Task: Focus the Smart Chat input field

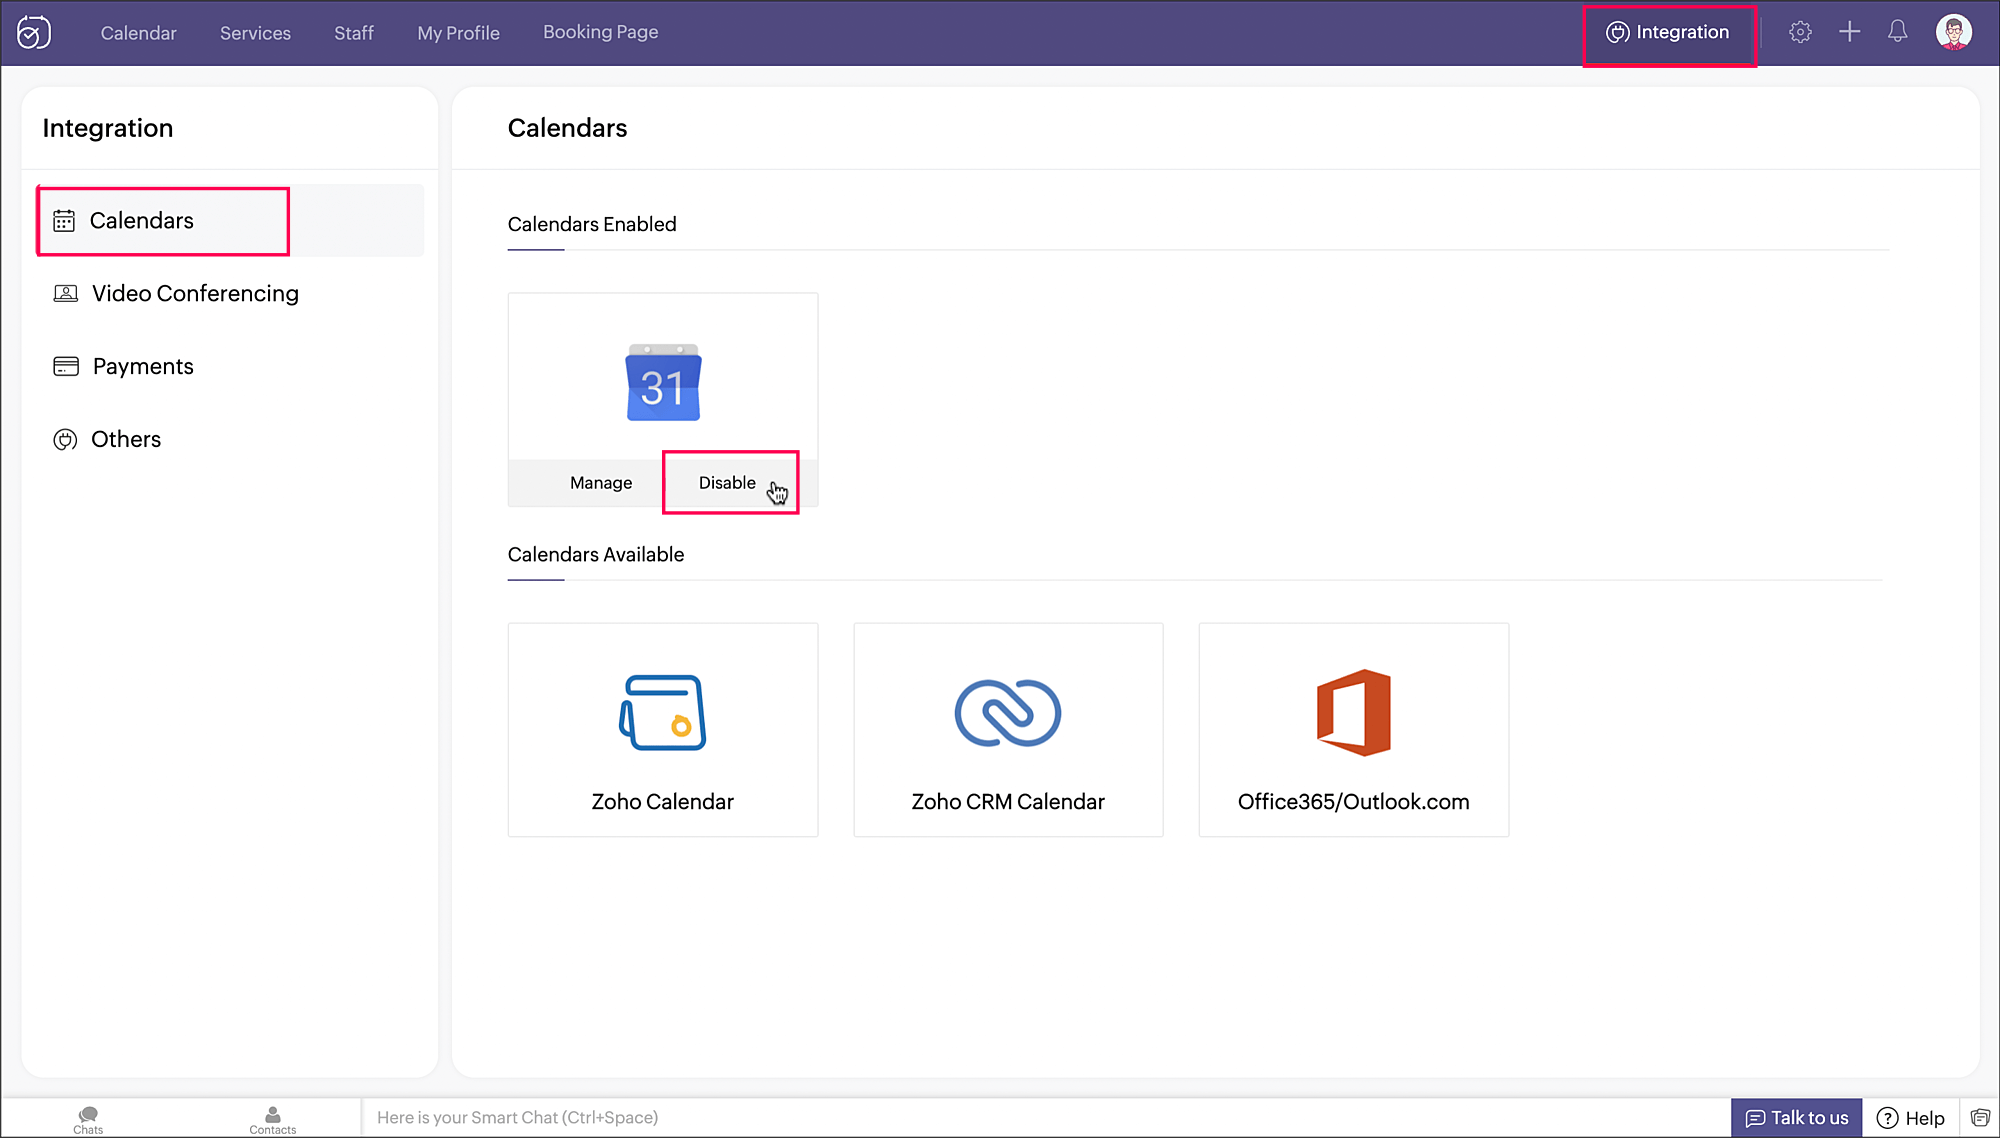Action: [1046, 1118]
